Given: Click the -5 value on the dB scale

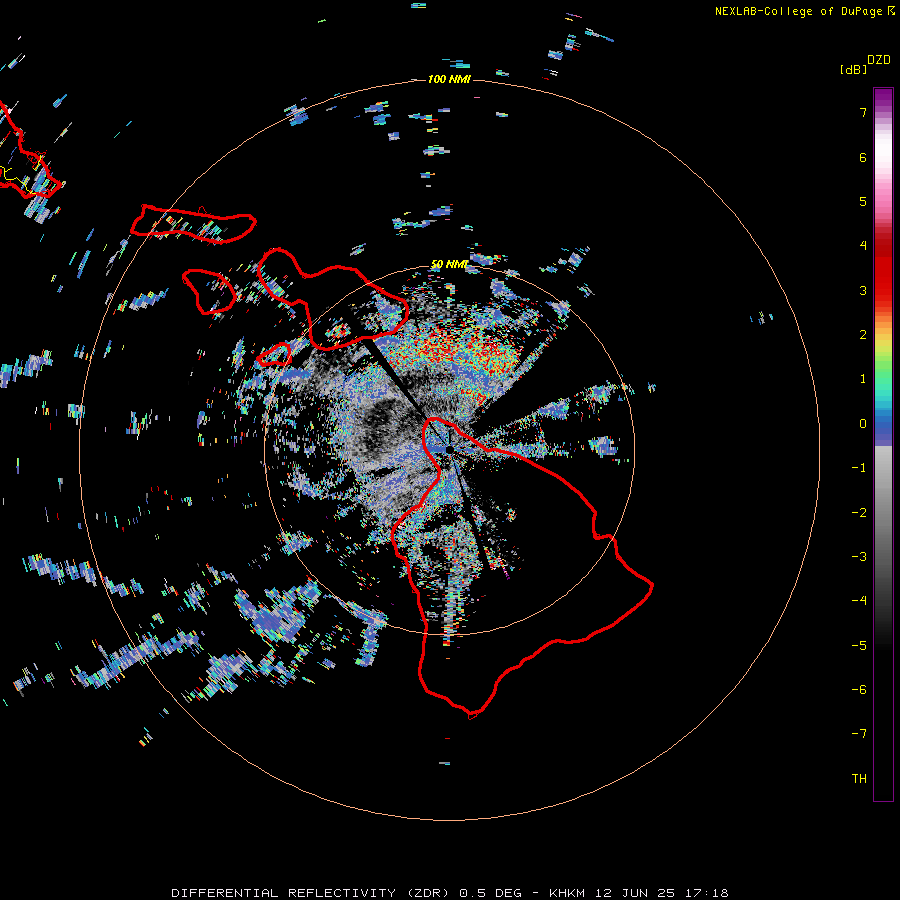Looking at the screenshot, I should [x=859, y=646].
